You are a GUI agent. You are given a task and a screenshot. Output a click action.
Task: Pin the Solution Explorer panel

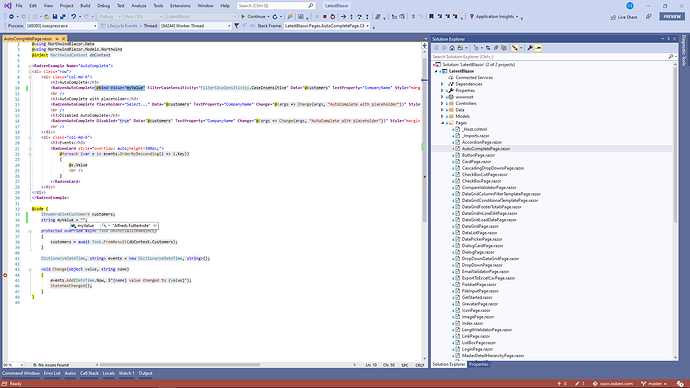click(x=668, y=39)
